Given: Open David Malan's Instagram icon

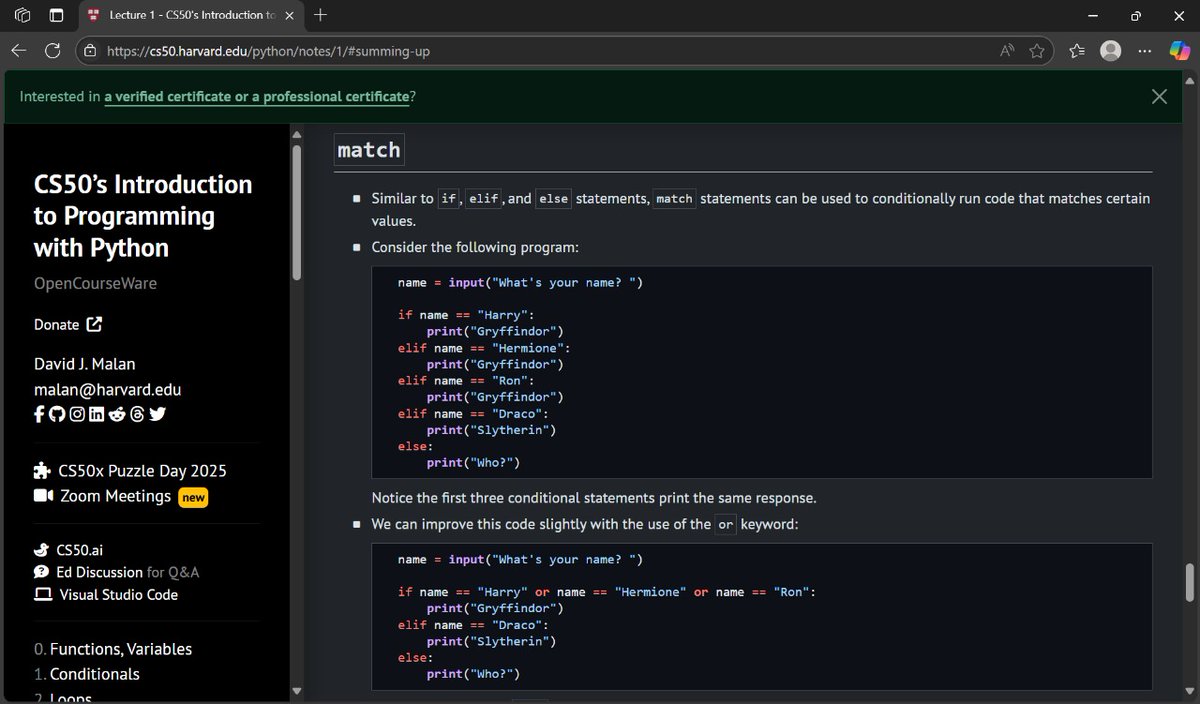Looking at the screenshot, I should tap(77, 415).
